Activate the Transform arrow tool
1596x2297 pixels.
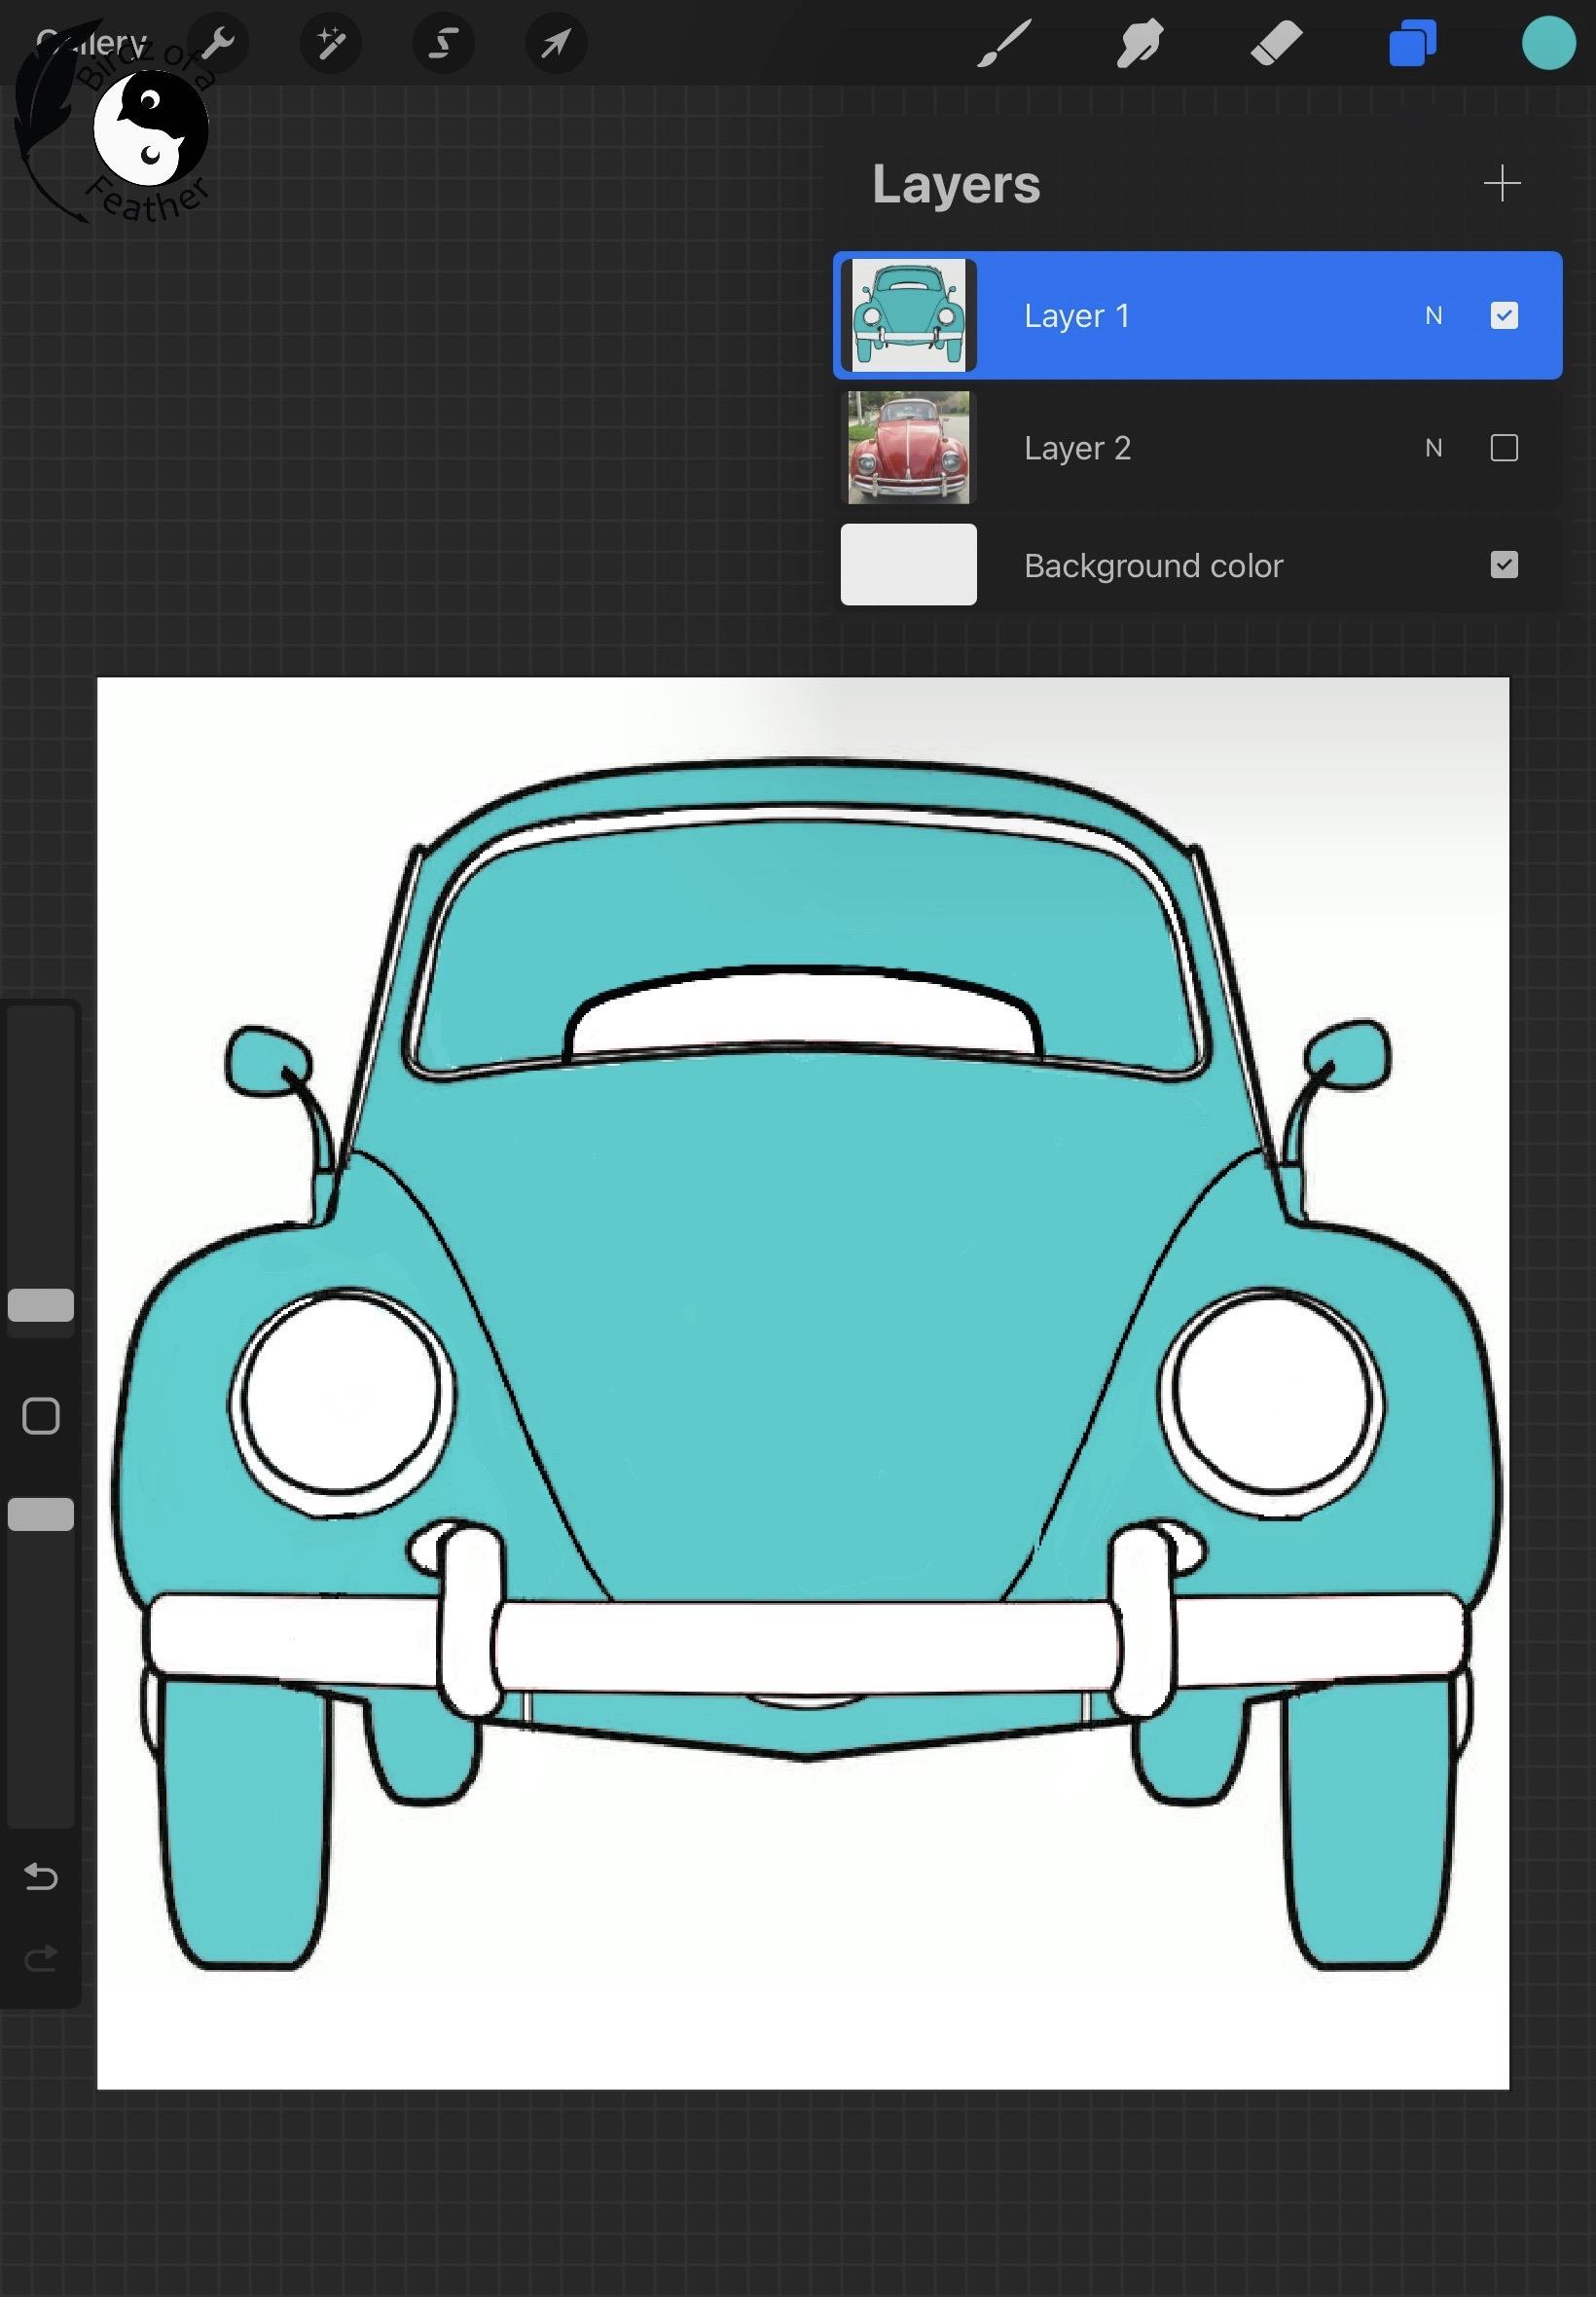pos(556,43)
